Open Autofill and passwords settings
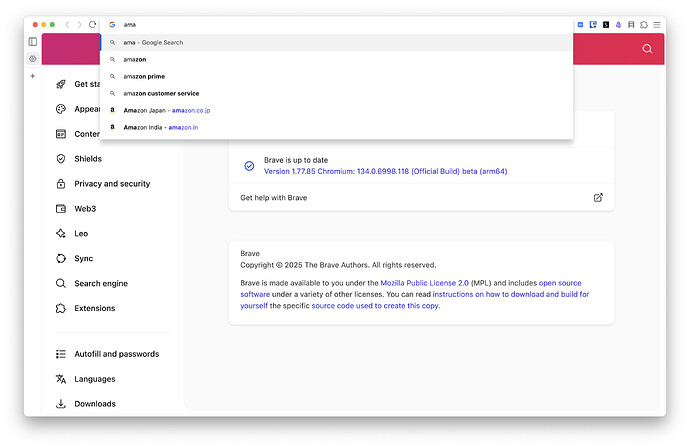 click(x=116, y=354)
